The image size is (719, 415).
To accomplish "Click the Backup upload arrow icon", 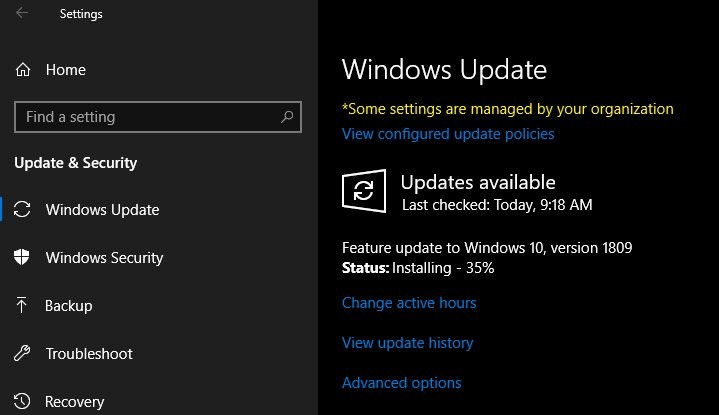I will click(22, 306).
